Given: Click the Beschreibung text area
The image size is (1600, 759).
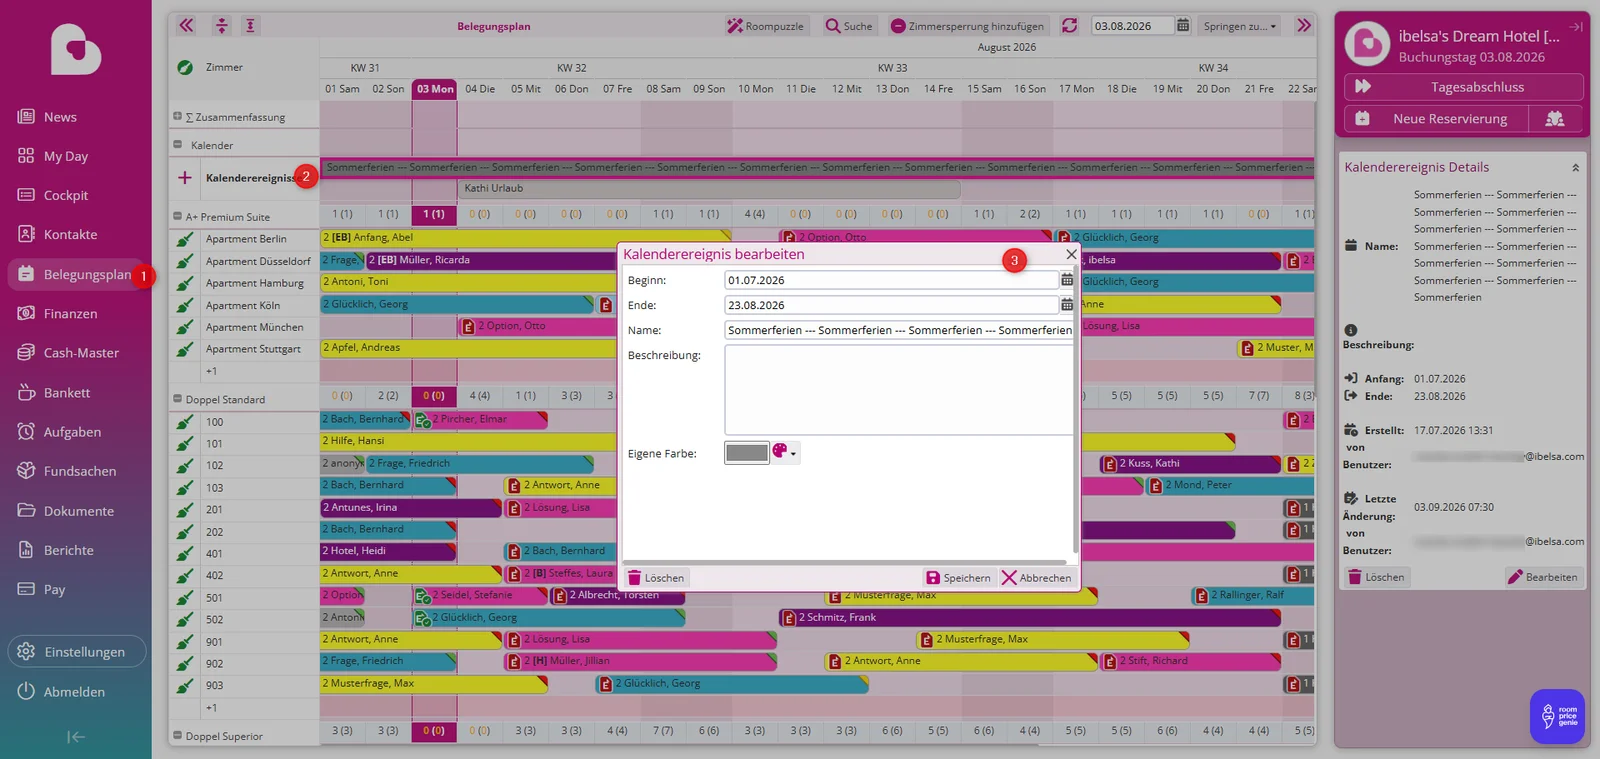Looking at the screenshot, I should [898, 390].
